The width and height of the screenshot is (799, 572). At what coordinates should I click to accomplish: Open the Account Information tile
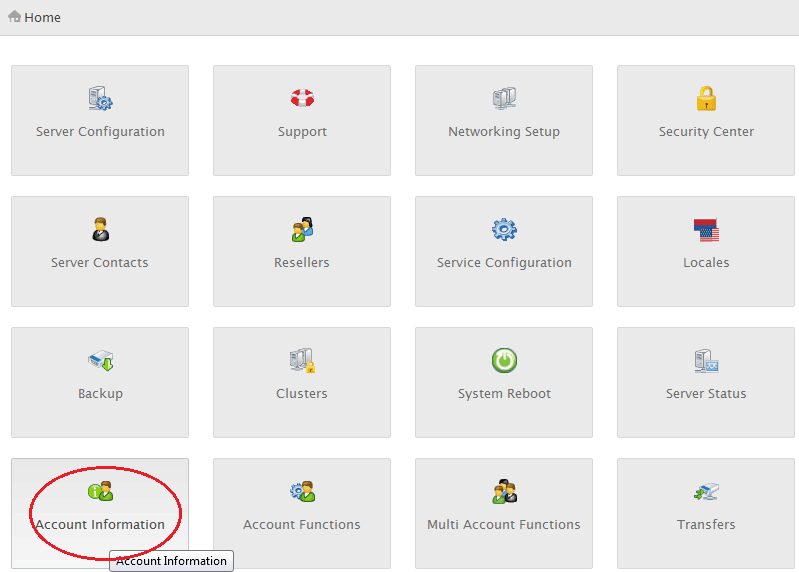[x=100, y=512]
